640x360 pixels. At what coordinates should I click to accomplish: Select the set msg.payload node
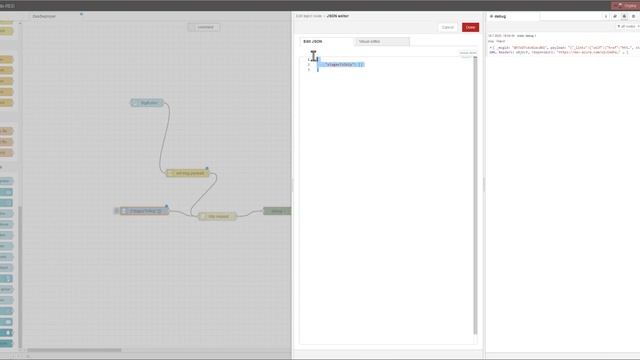coord(188,173)
